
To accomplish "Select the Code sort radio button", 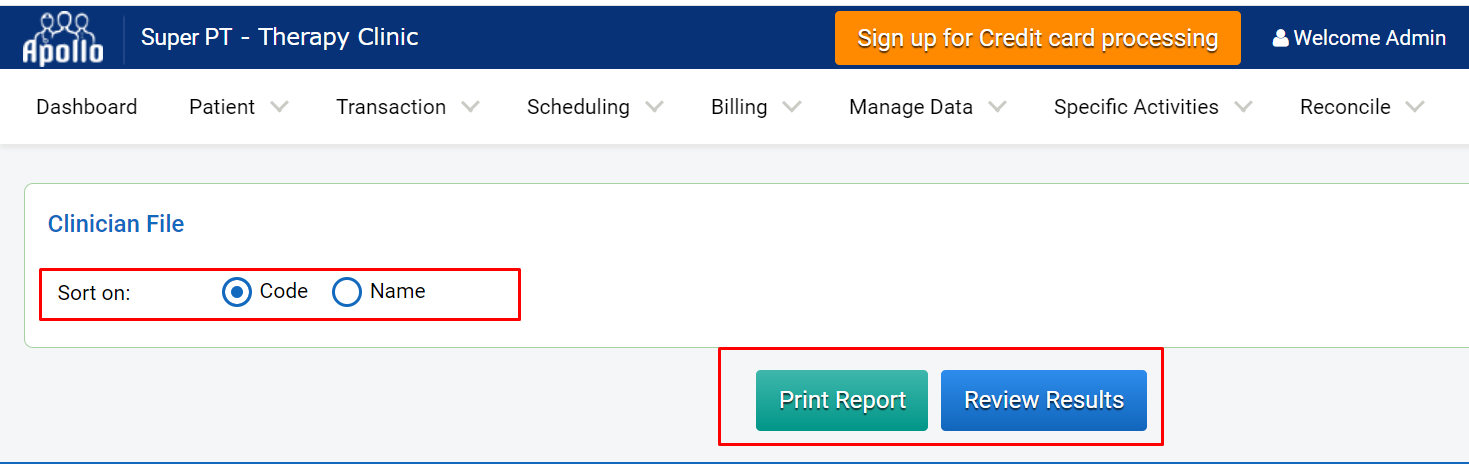I will coord(237,292).
